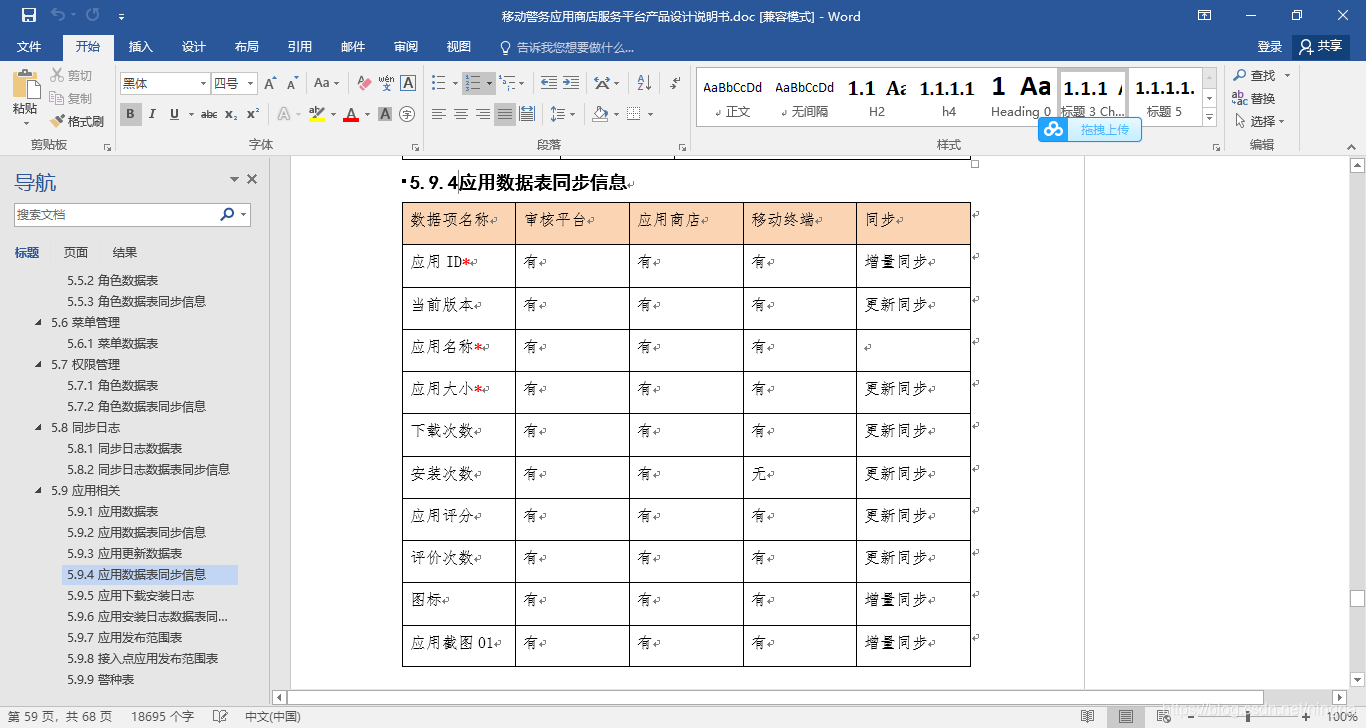Align paragraph text to the right
Image resolution: width=1366 pixels, height=728 pixels.
click(483, 114)
